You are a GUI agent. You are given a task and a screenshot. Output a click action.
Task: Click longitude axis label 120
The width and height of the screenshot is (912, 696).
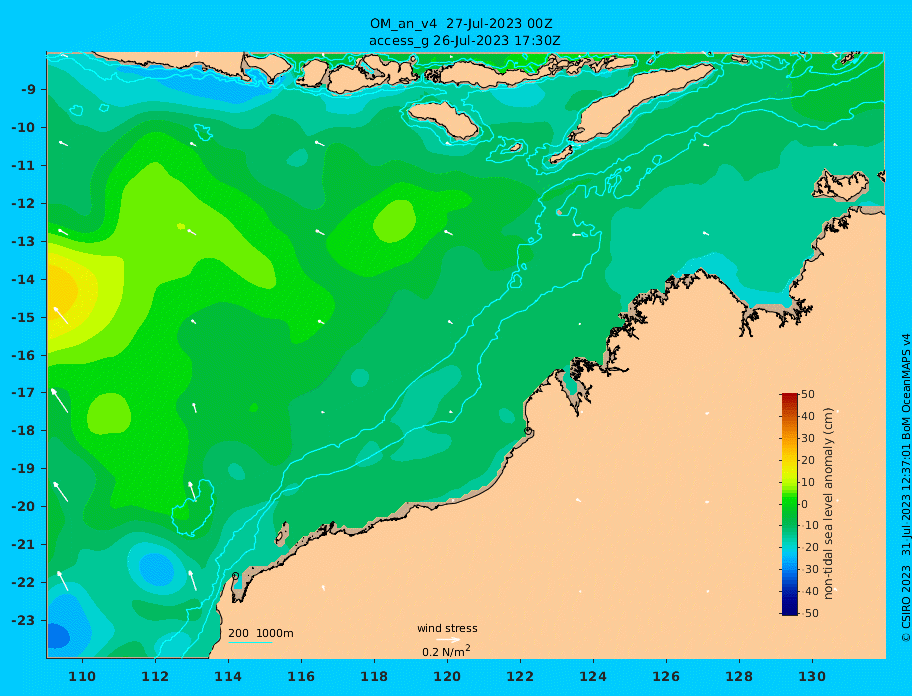tap(447, 676)
